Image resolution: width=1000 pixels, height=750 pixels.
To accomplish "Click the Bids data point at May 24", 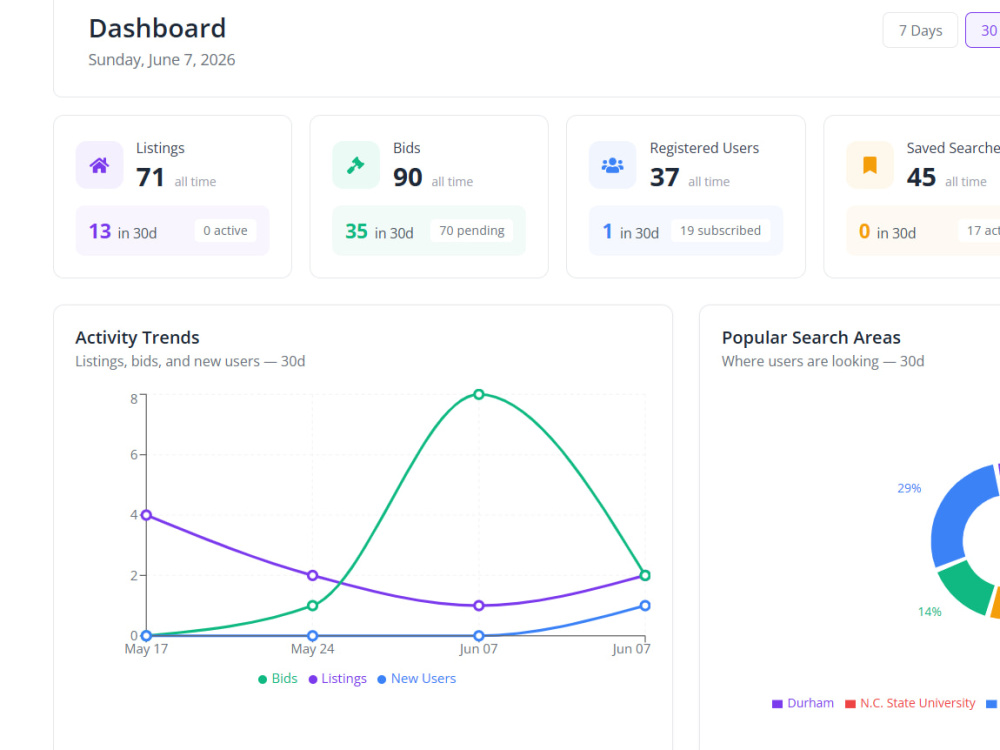I will pyautogui.click(x=312, y=605).
